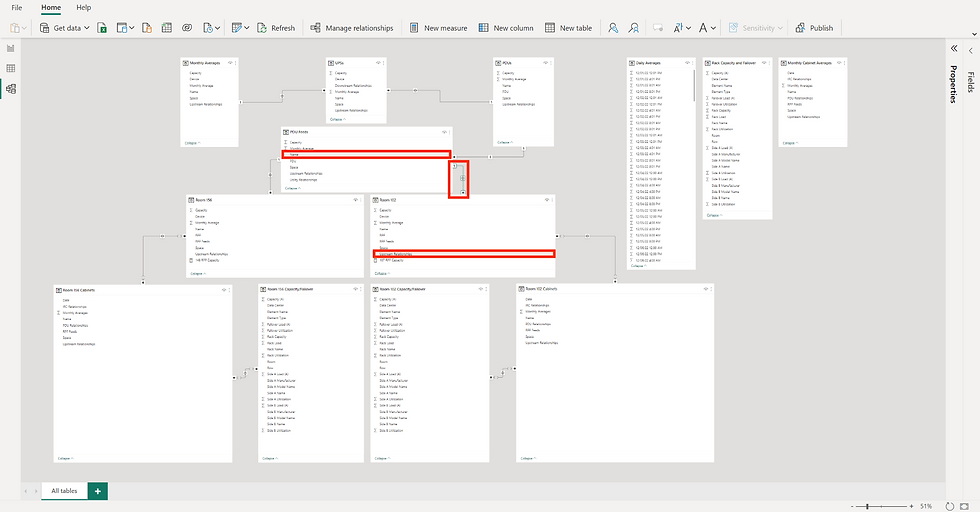
Task: Open the Recent sources dropdown
Action: click(x=218, y=28)
